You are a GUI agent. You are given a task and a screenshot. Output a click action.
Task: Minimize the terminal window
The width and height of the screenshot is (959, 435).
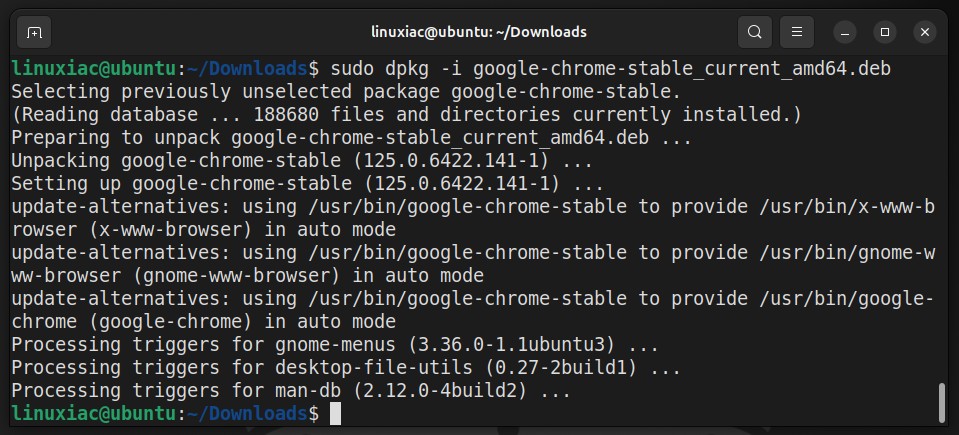pos(845,32)
